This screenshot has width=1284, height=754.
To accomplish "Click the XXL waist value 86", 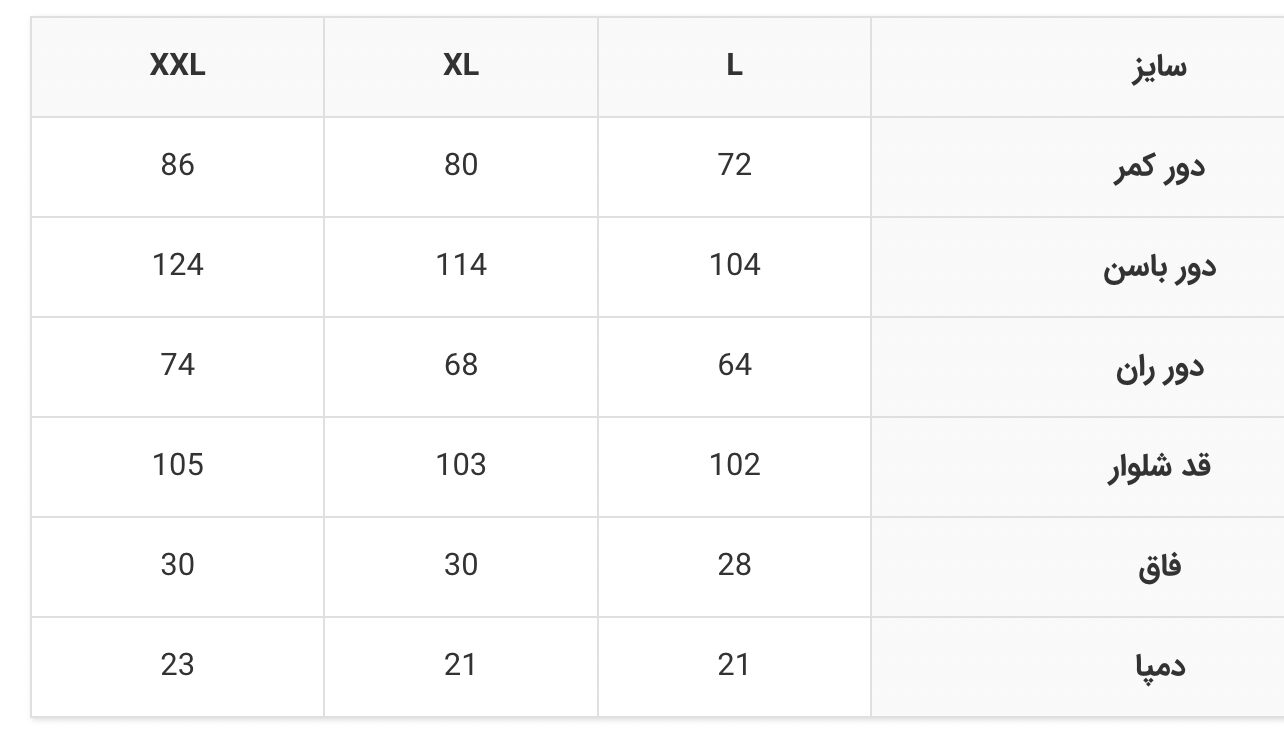I will click(177, 165).
